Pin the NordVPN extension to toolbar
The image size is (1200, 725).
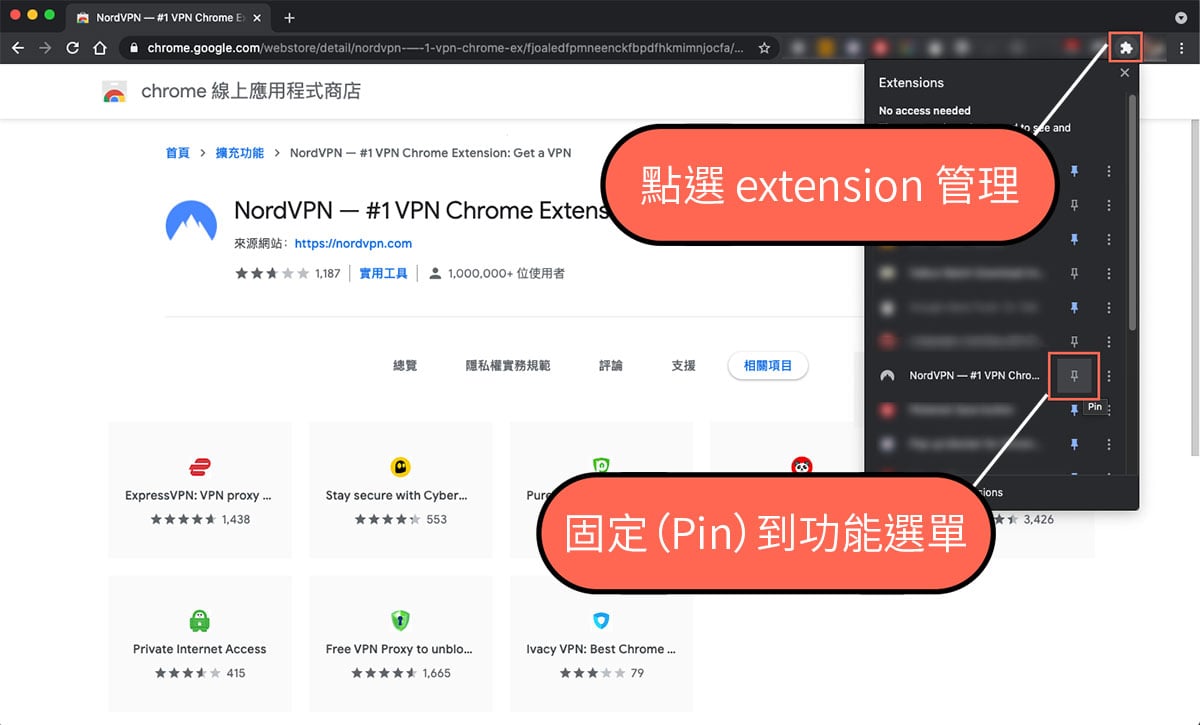[x=1074, y=376]
